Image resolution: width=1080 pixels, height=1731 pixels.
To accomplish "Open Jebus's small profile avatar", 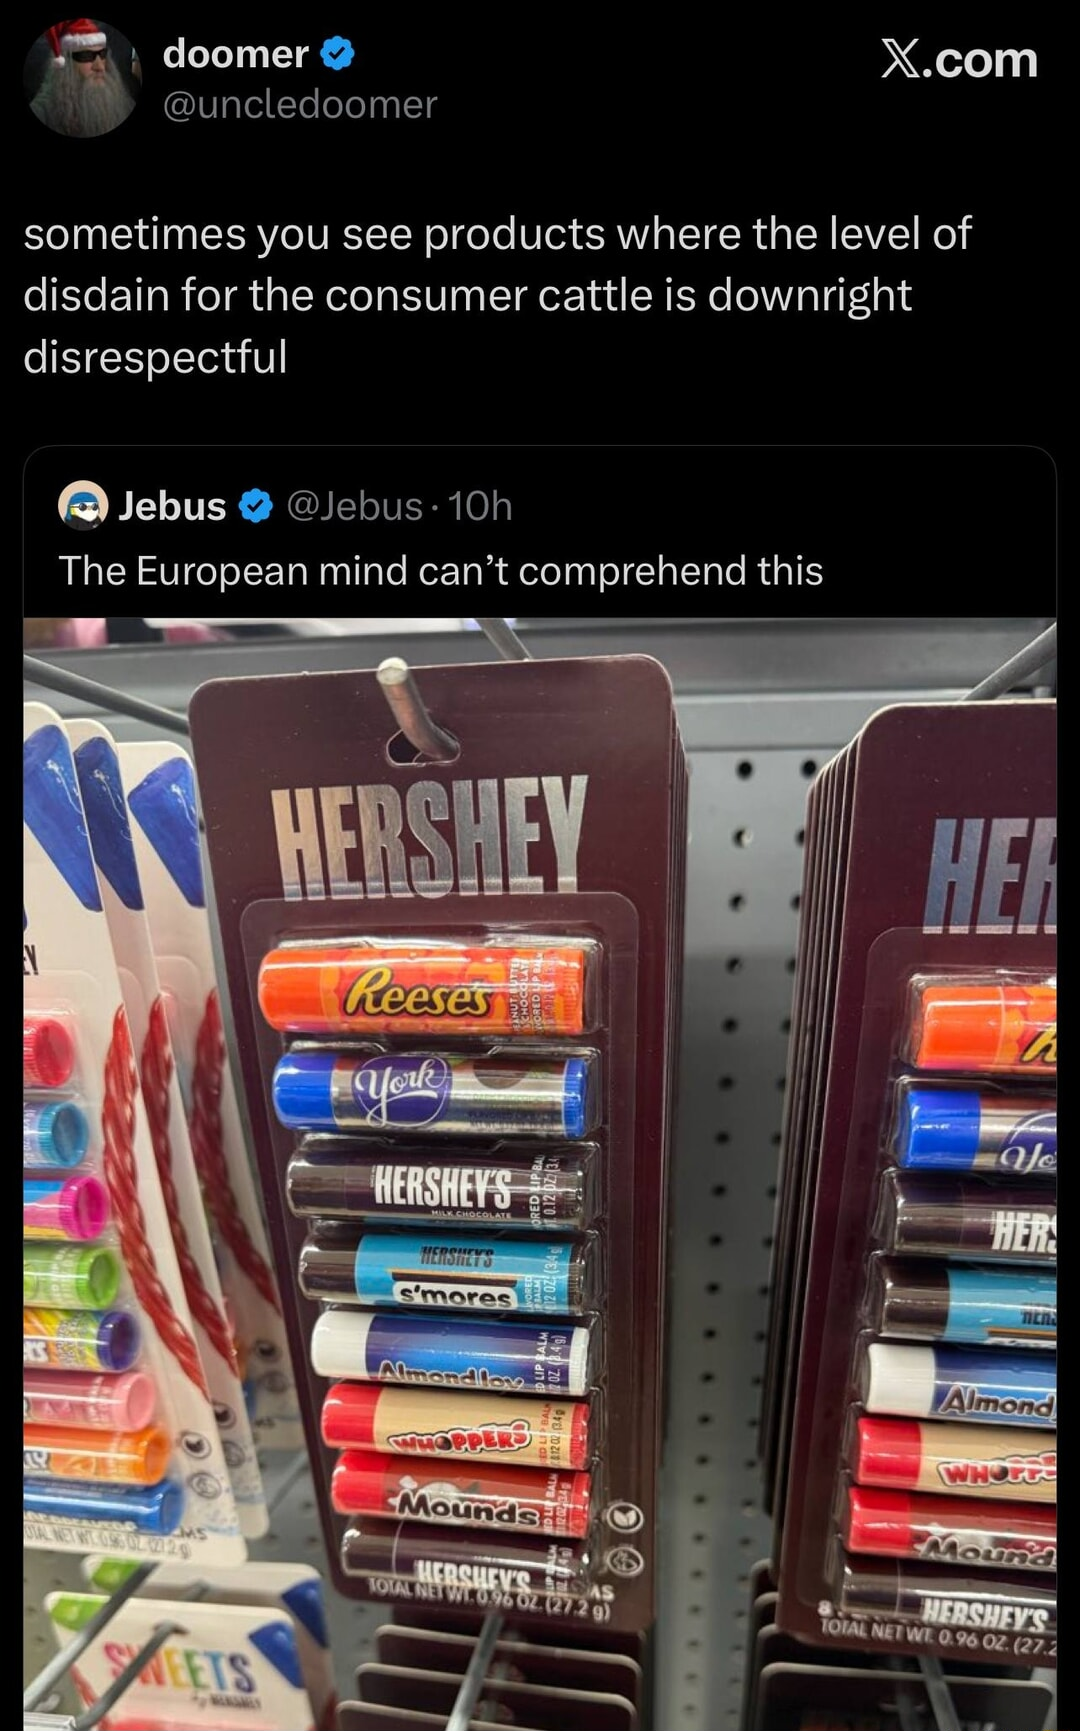I will 83,505.
